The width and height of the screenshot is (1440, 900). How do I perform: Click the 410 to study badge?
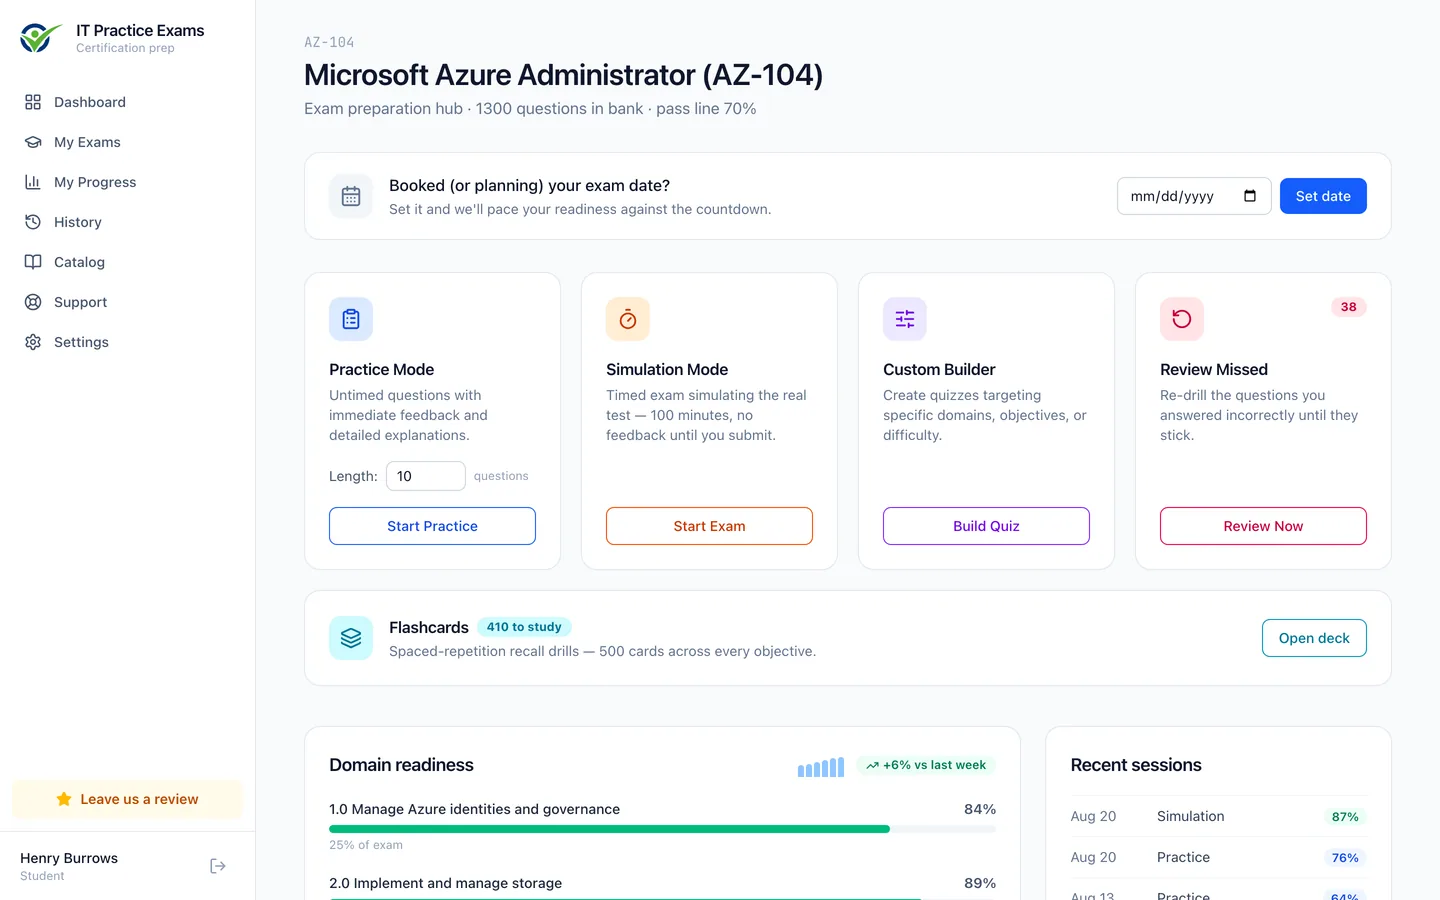point(524,627)
